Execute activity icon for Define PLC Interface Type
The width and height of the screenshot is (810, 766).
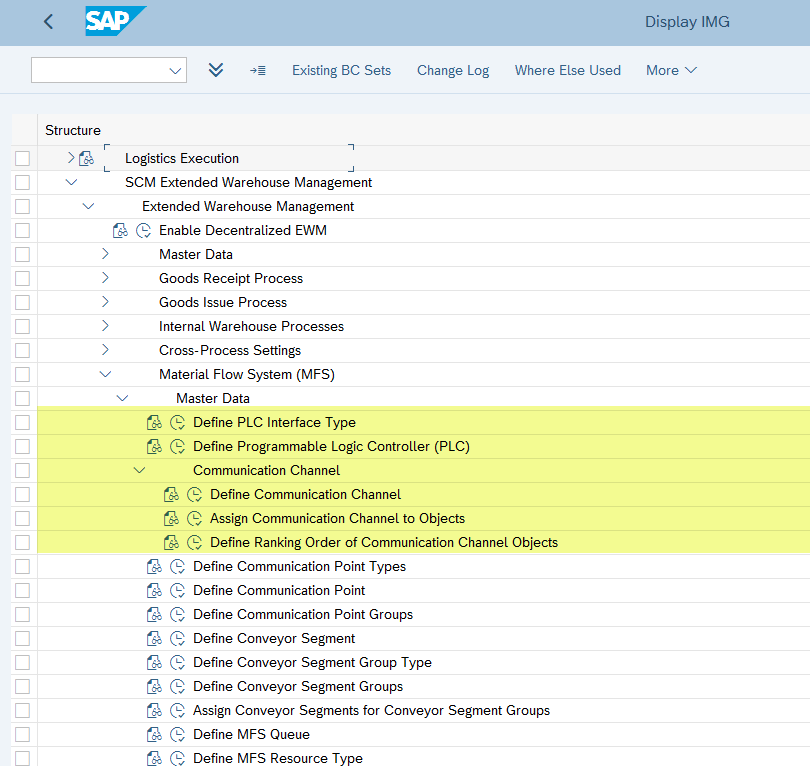tap(178, 423)
